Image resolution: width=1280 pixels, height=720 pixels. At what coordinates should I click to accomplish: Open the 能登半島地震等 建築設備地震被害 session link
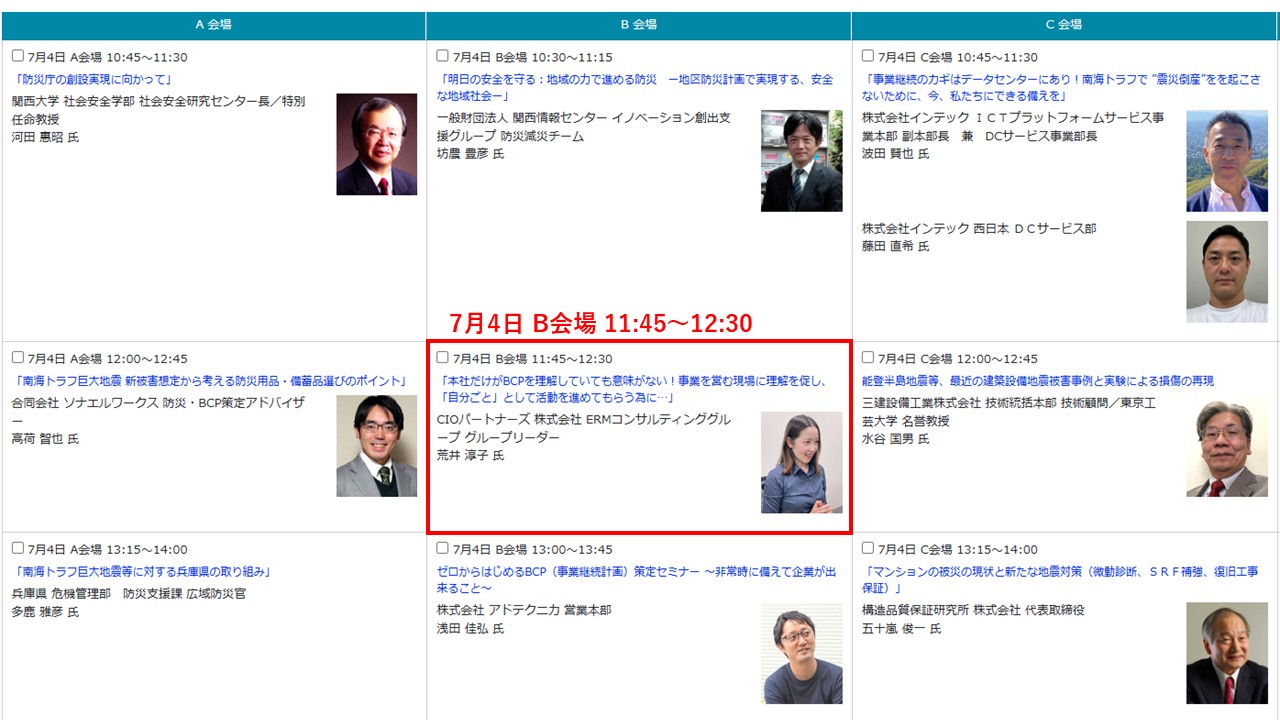point(1038,380)
